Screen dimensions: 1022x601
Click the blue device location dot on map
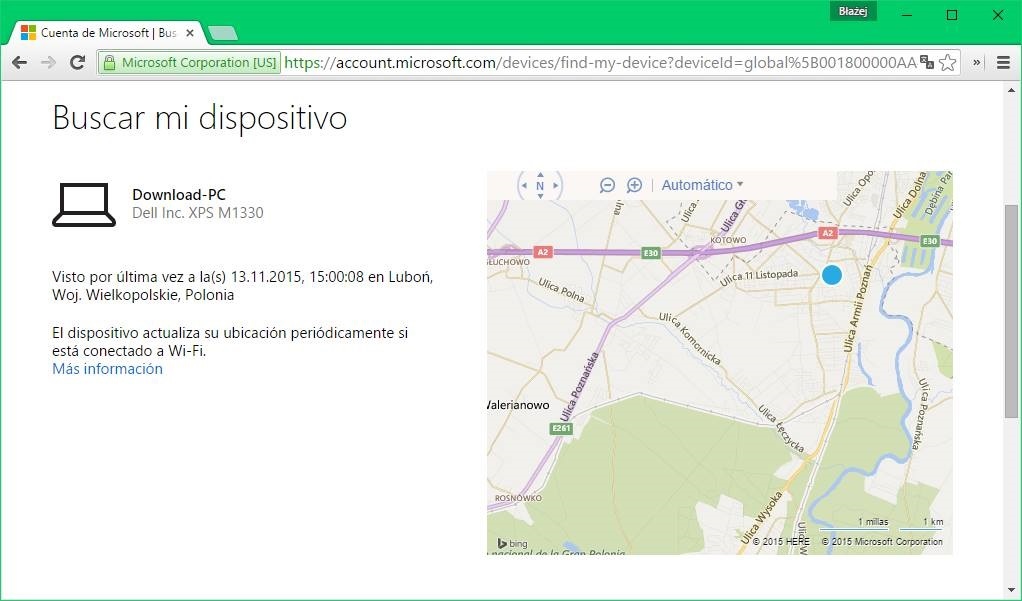(x=832, y=275)
